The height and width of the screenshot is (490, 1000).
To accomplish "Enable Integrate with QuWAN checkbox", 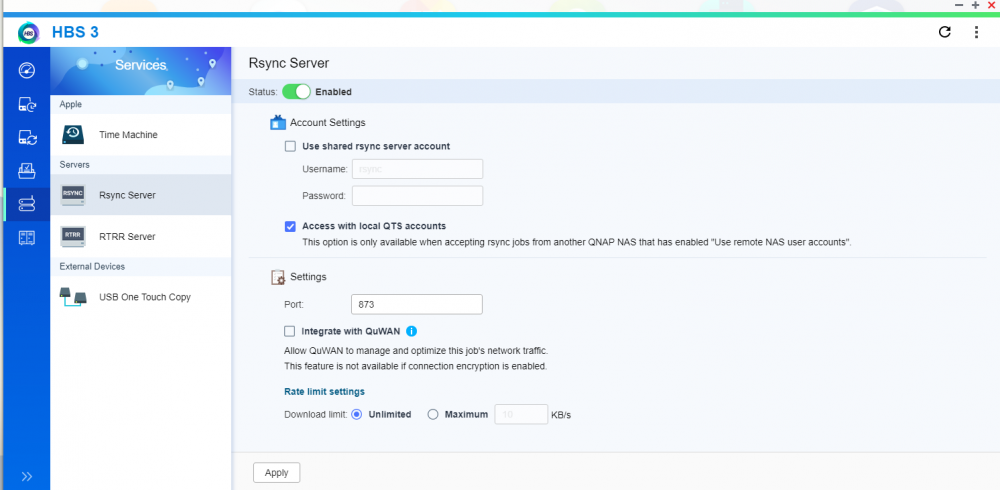I will pyautogui.click(x=290, y=331).
